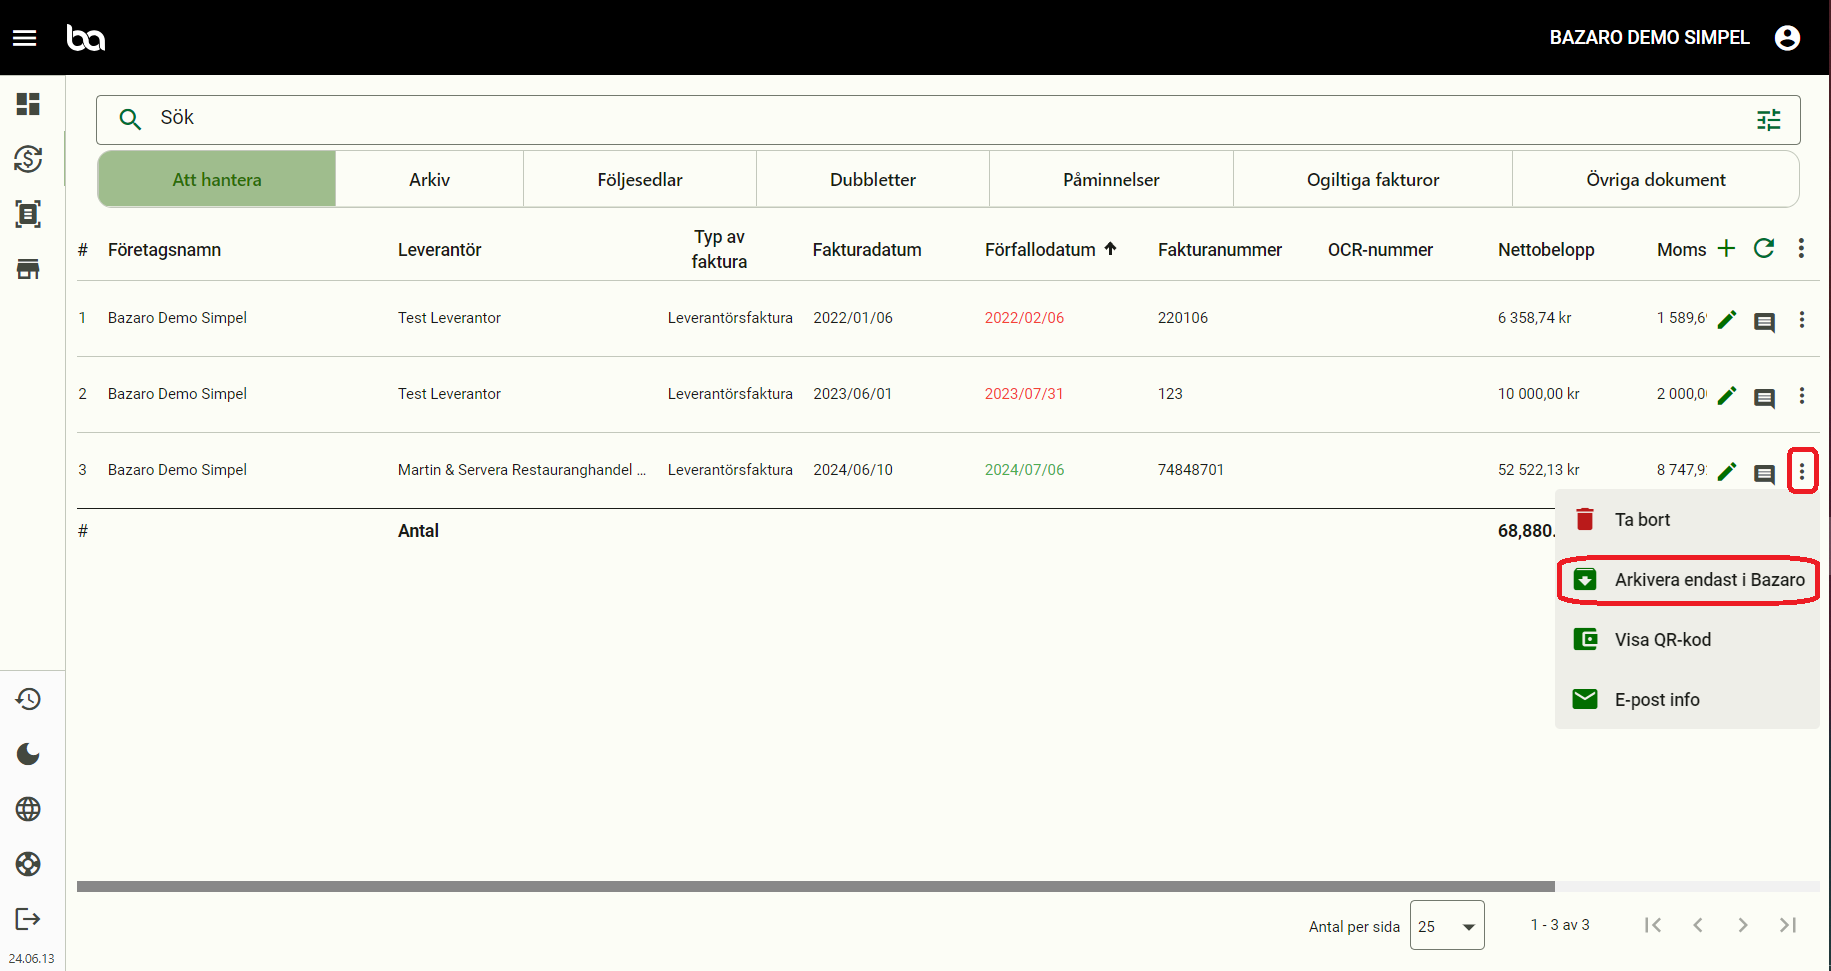The height and width of the screenshot is (971, 1831).
Task: Open the Övriga dokument tab
Action: (1656, 180)
